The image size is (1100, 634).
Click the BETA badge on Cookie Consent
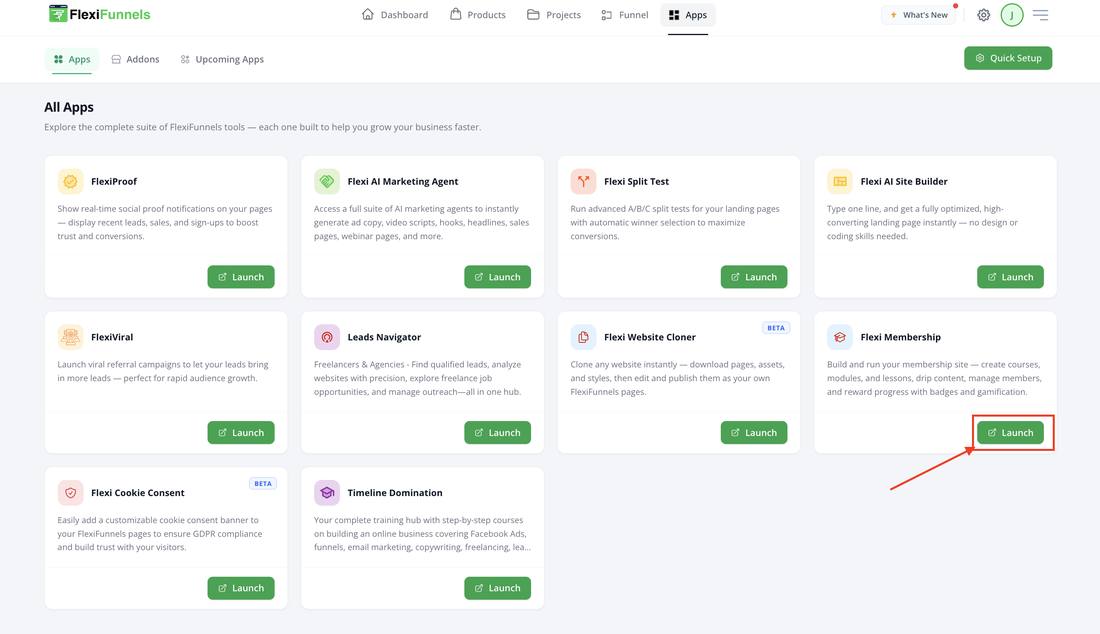pyautogui.click(x=263, y=484)
